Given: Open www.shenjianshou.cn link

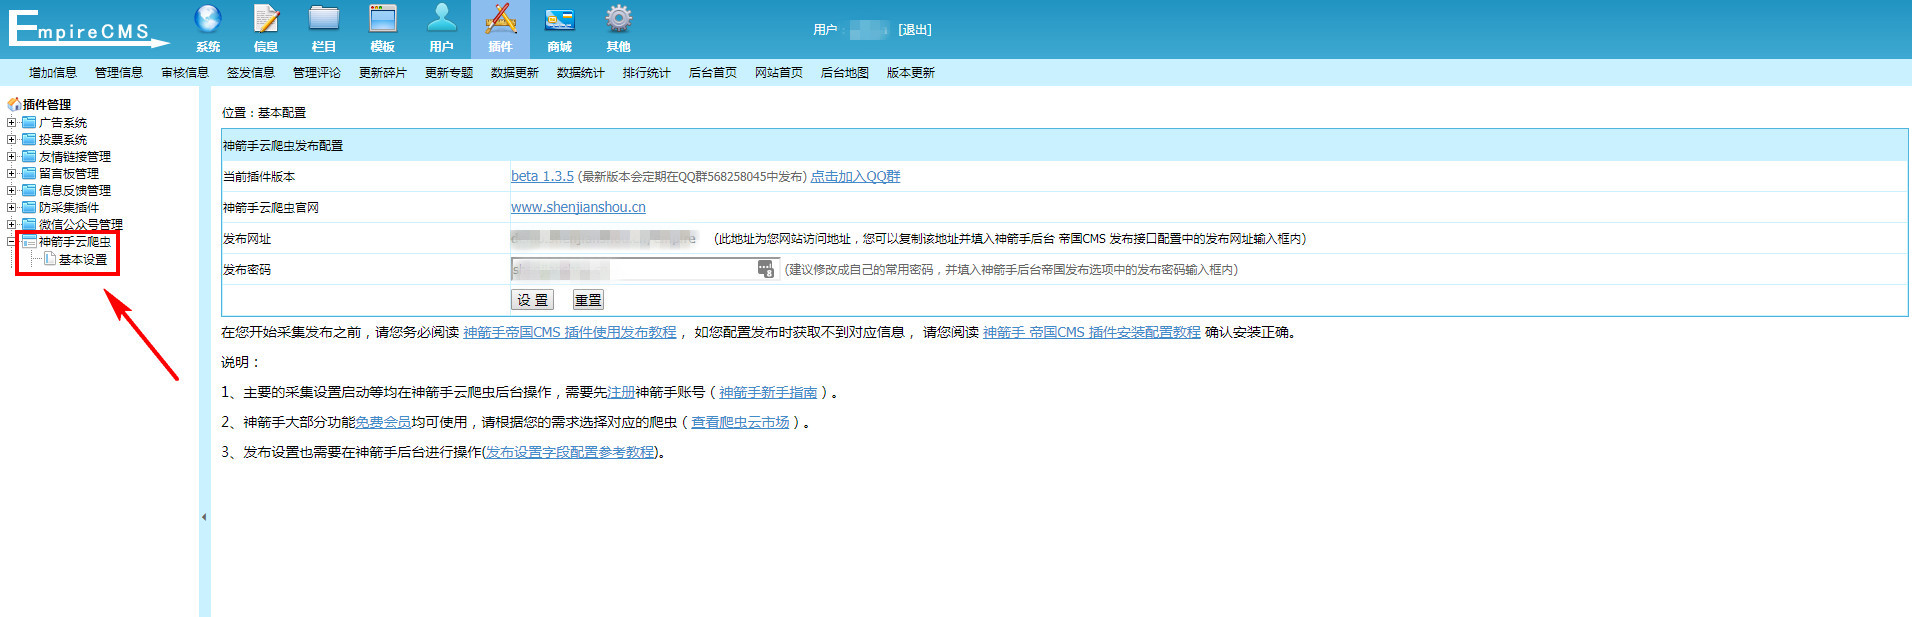Looking at the screenshot, I should coord(578,207).
